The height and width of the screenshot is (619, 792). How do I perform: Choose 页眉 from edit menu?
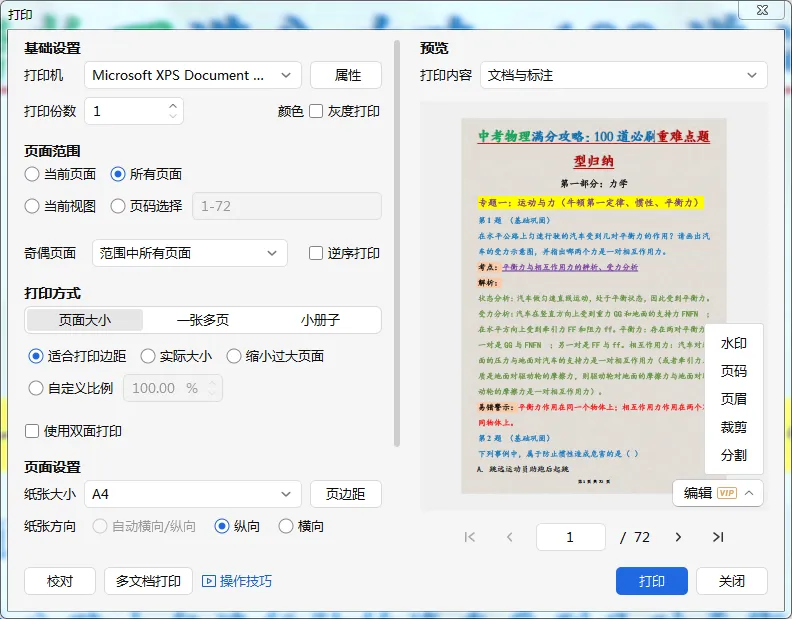pos(733,399)
